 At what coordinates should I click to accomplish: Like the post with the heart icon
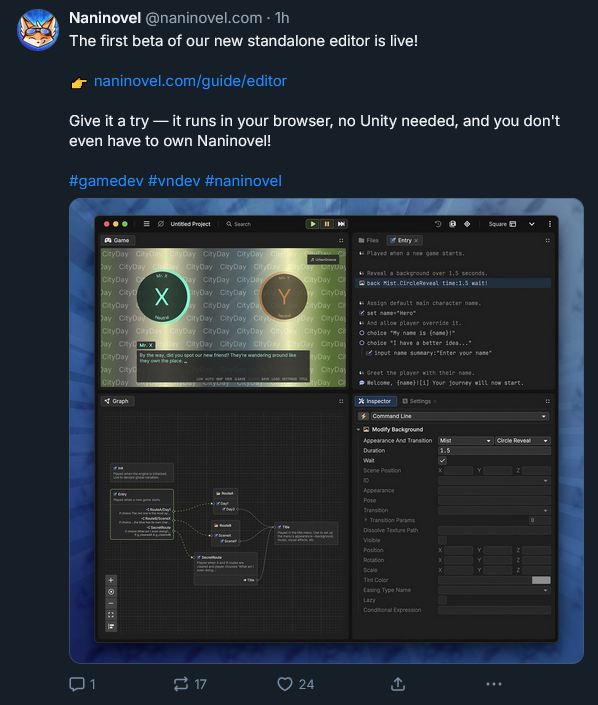pos(285,684)
